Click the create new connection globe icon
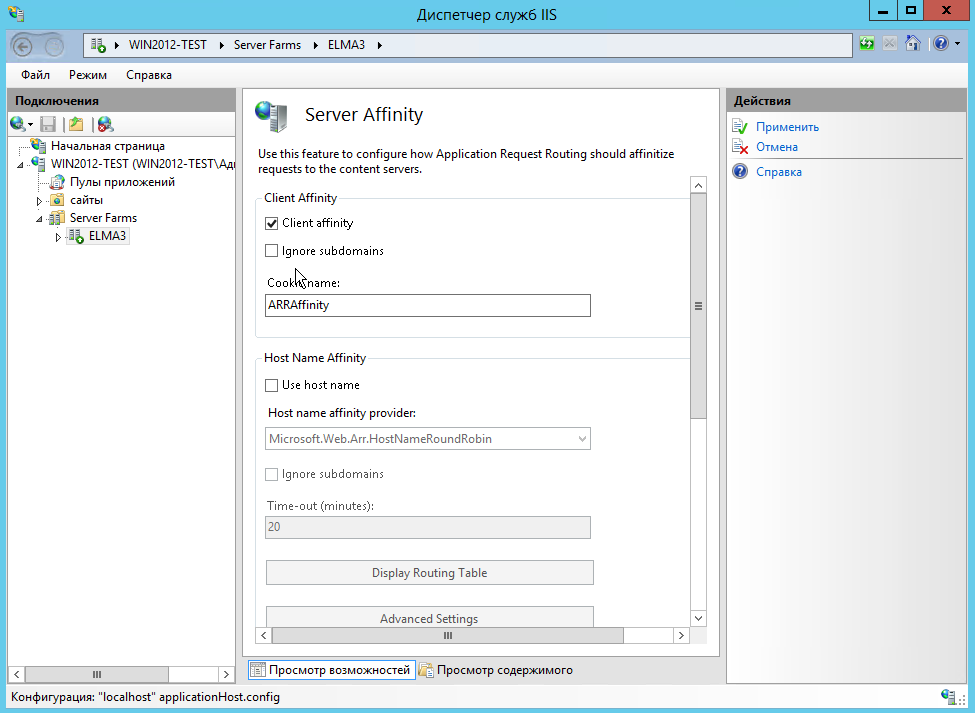This screenshot has height=713, width=975. pyautogui.click(x=18, y=124)
